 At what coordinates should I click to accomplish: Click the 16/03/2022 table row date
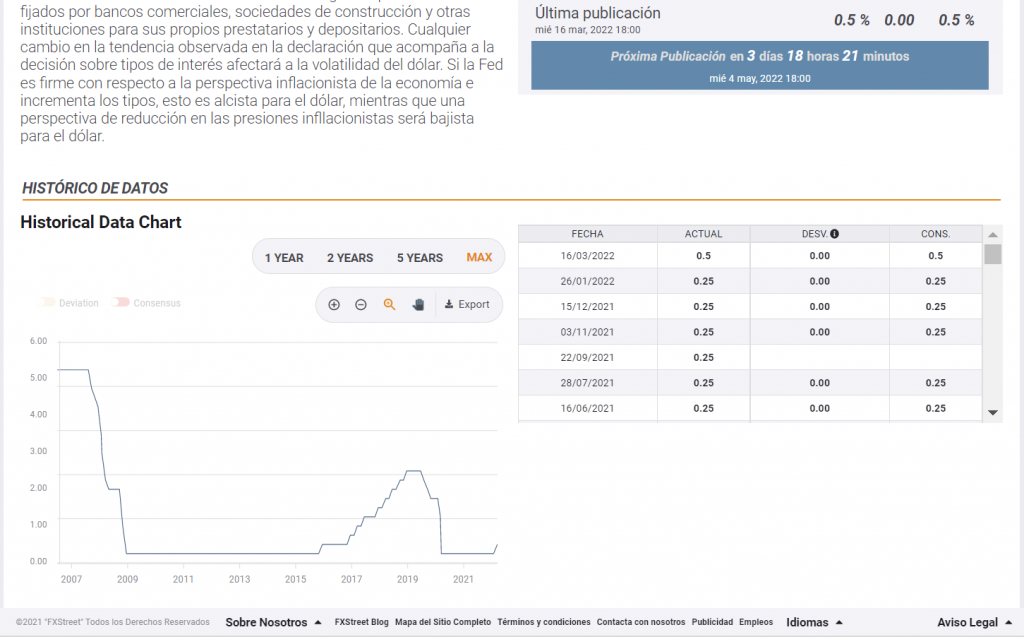pyautogui.click(x=587, y=255)
